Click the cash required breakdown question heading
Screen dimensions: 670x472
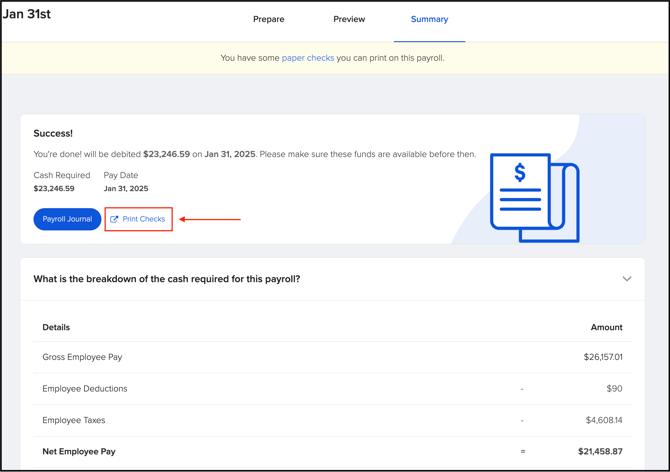tap(166, 279)
